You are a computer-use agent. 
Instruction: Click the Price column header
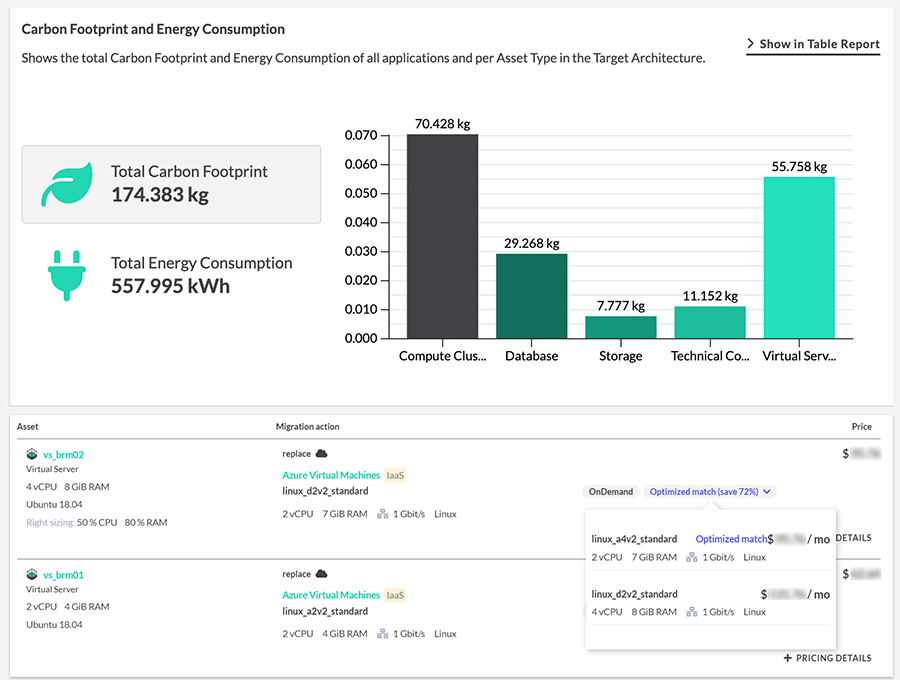[x=862, y=426]
